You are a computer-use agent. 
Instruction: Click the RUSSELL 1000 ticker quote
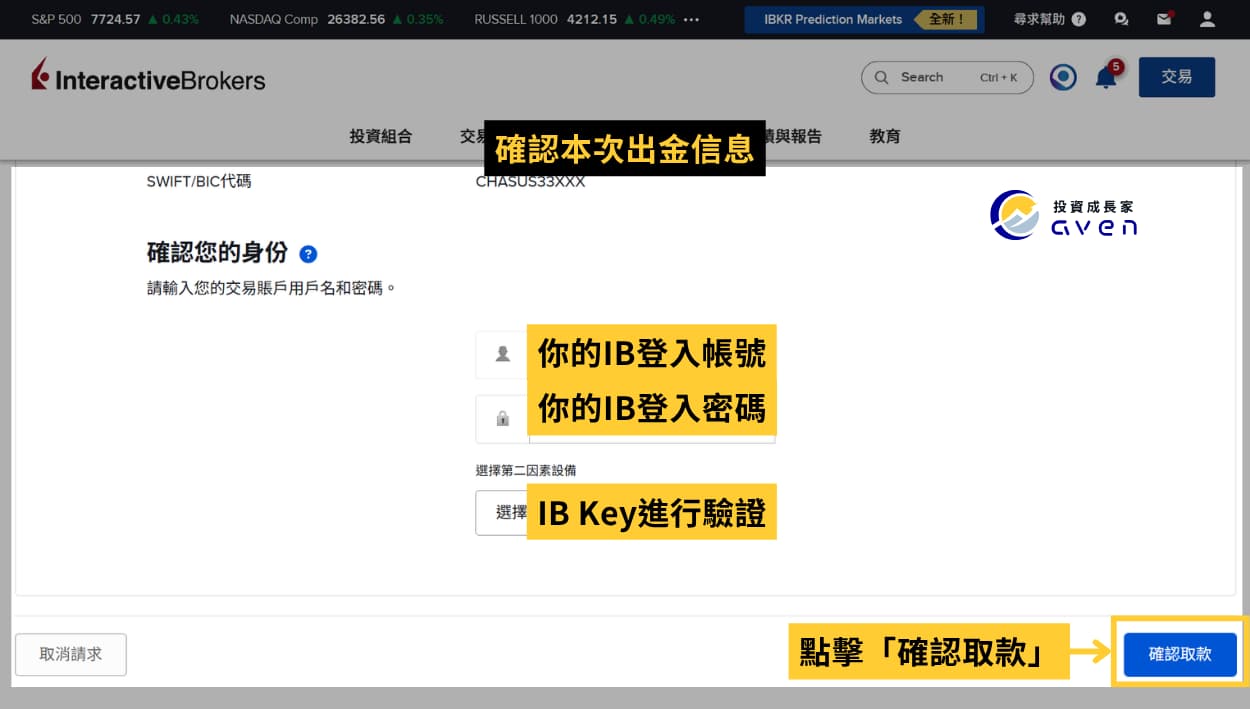tap(575, 19)
